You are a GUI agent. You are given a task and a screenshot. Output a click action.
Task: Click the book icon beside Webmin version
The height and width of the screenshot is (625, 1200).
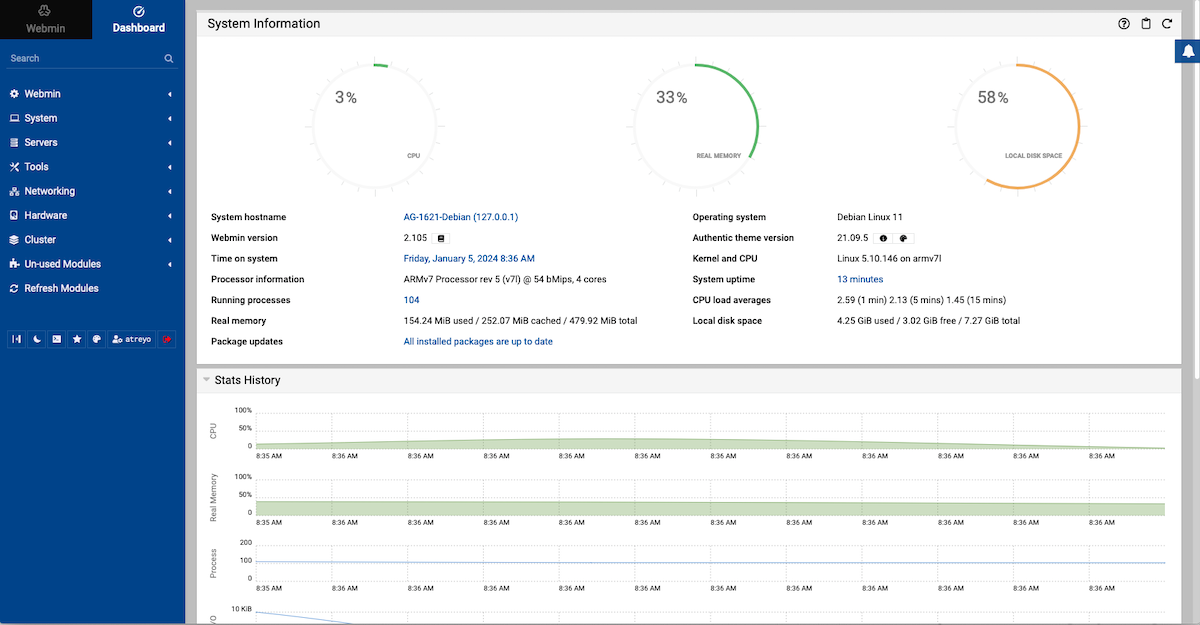[x=442, y=238]
